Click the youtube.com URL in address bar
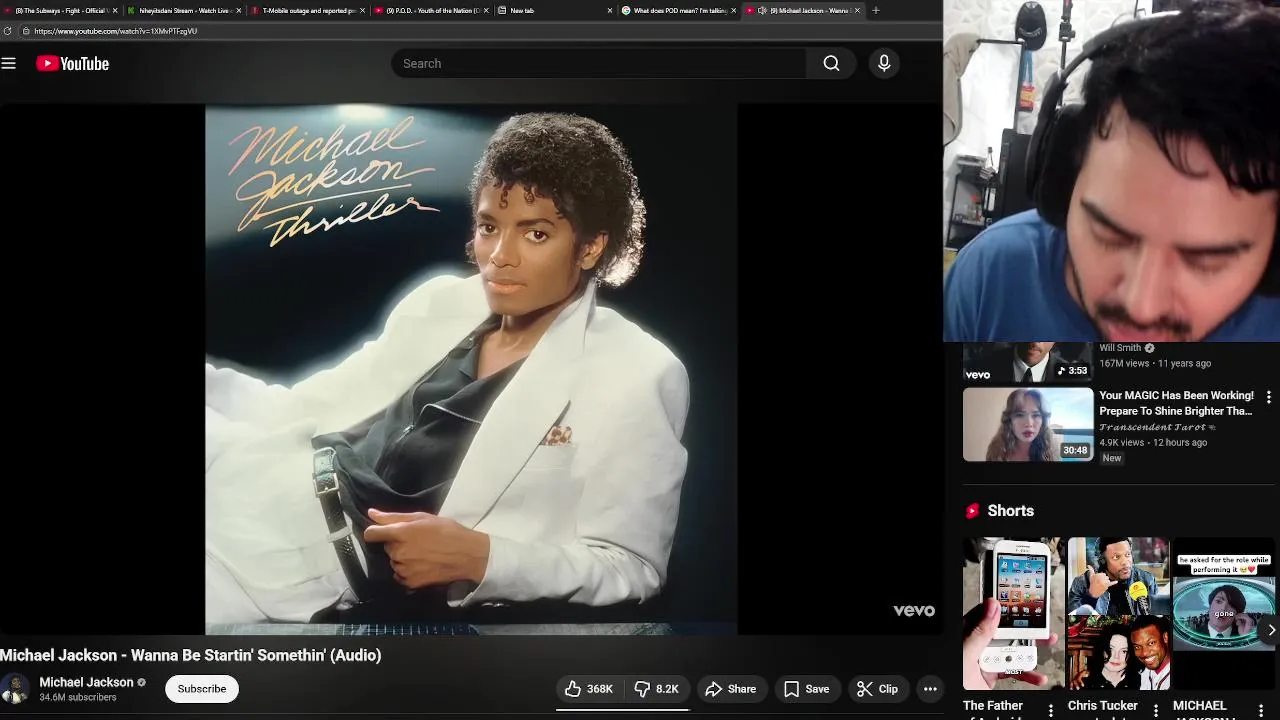The height and width of the screenshot is (720, 1280). [x=115, y=31]
